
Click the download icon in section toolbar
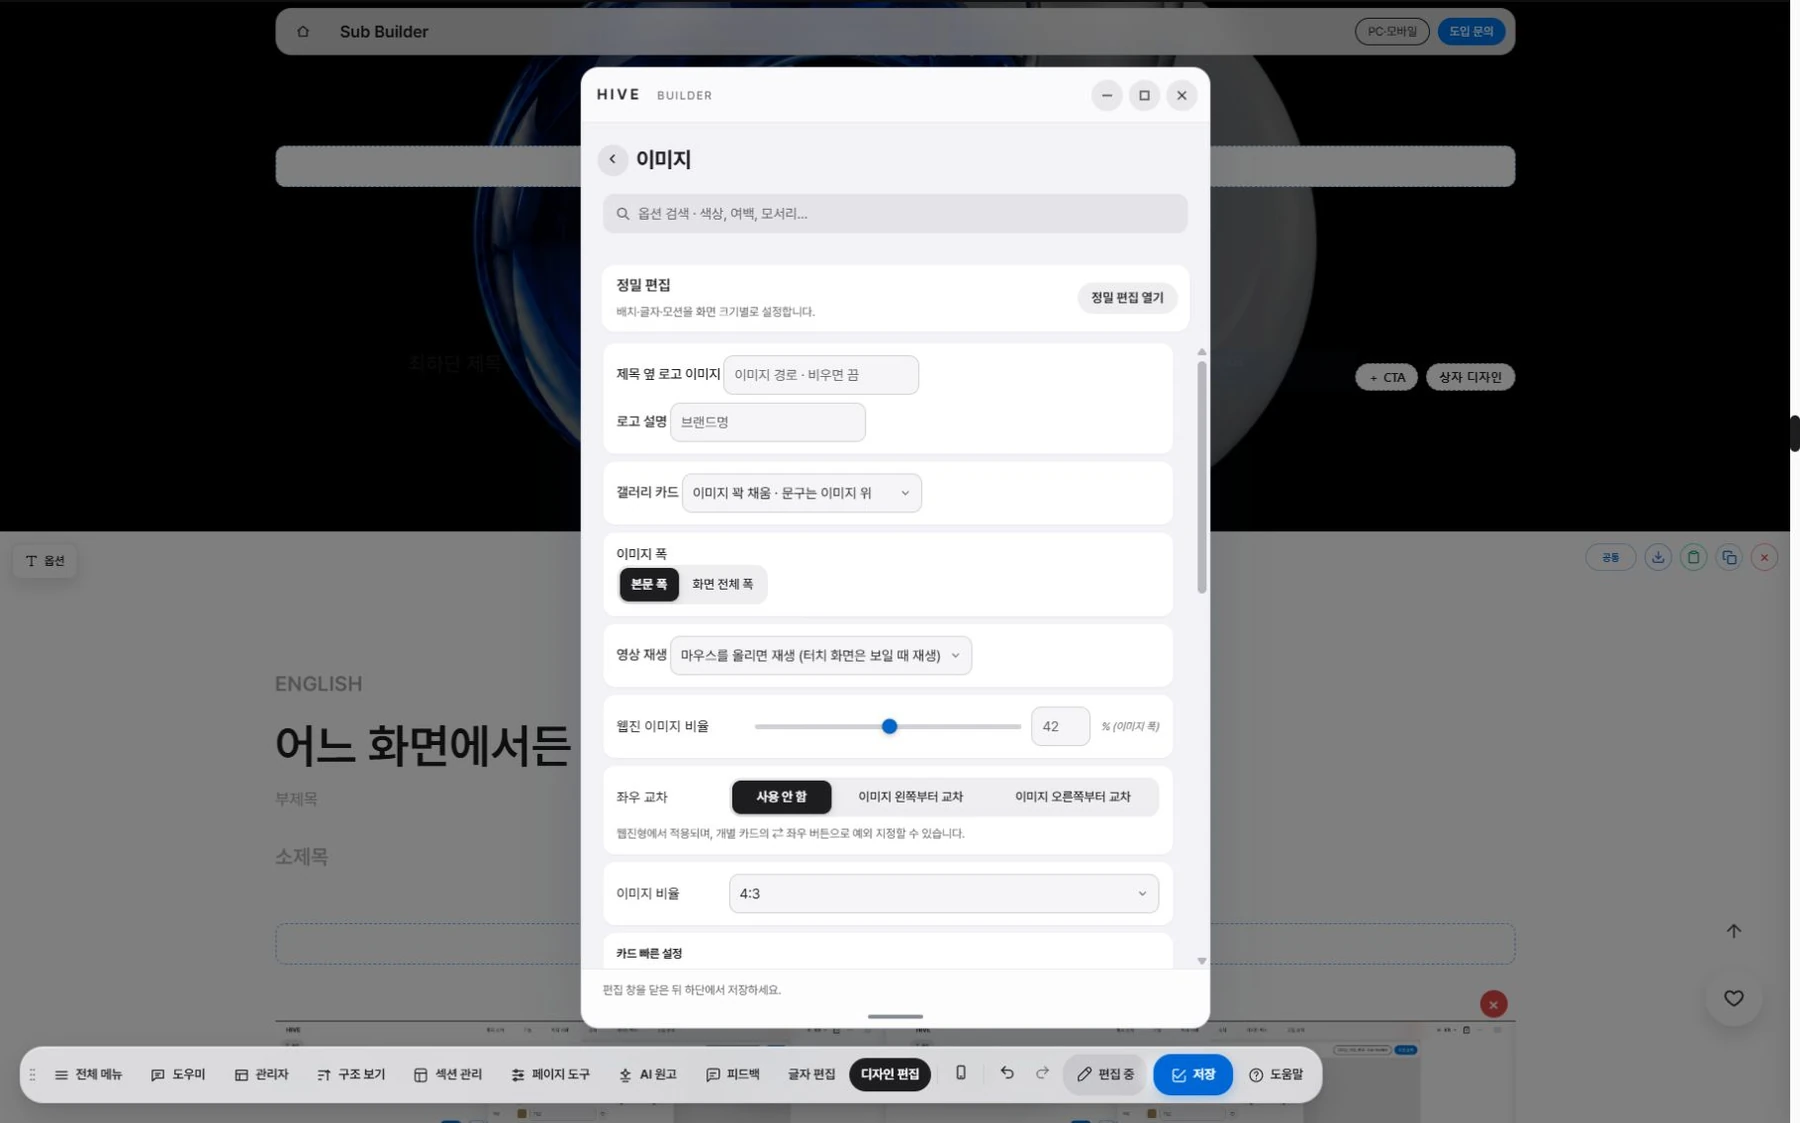[1658, 558]
